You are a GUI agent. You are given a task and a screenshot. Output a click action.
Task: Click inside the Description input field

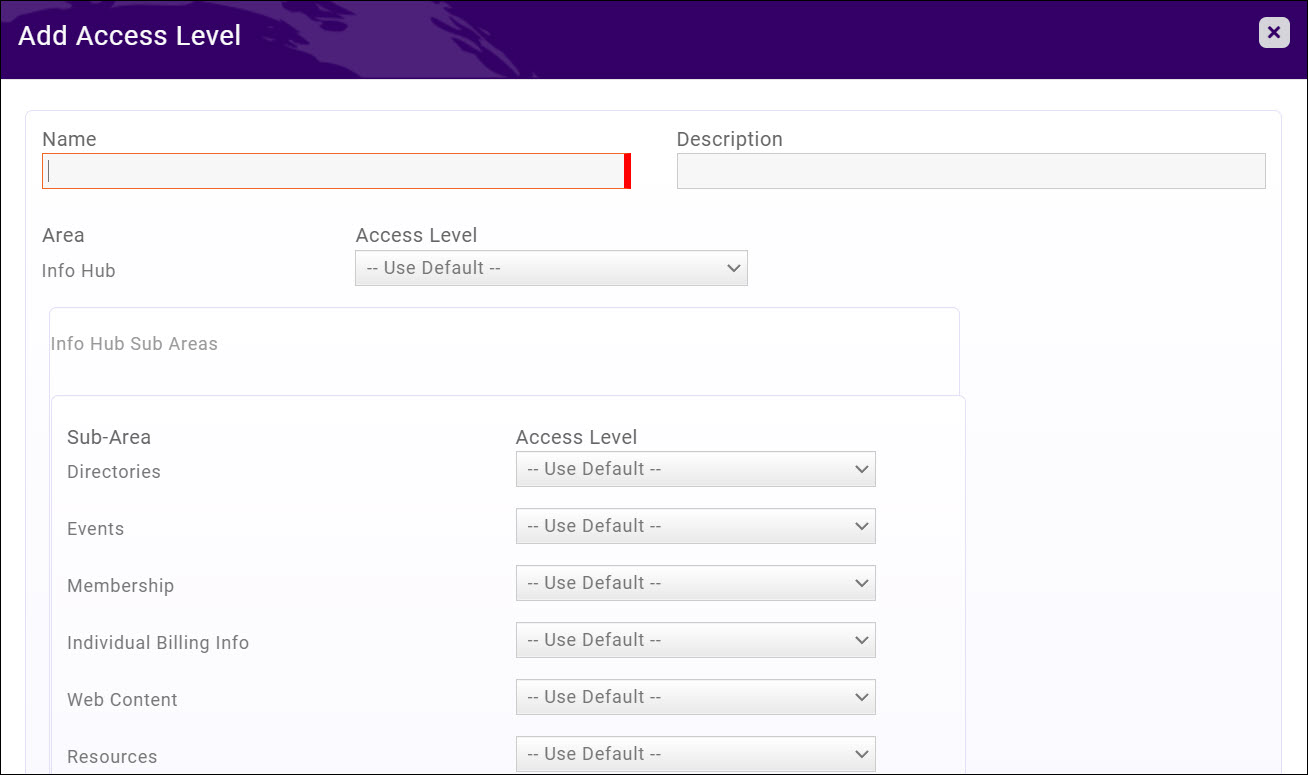point(971,170)
